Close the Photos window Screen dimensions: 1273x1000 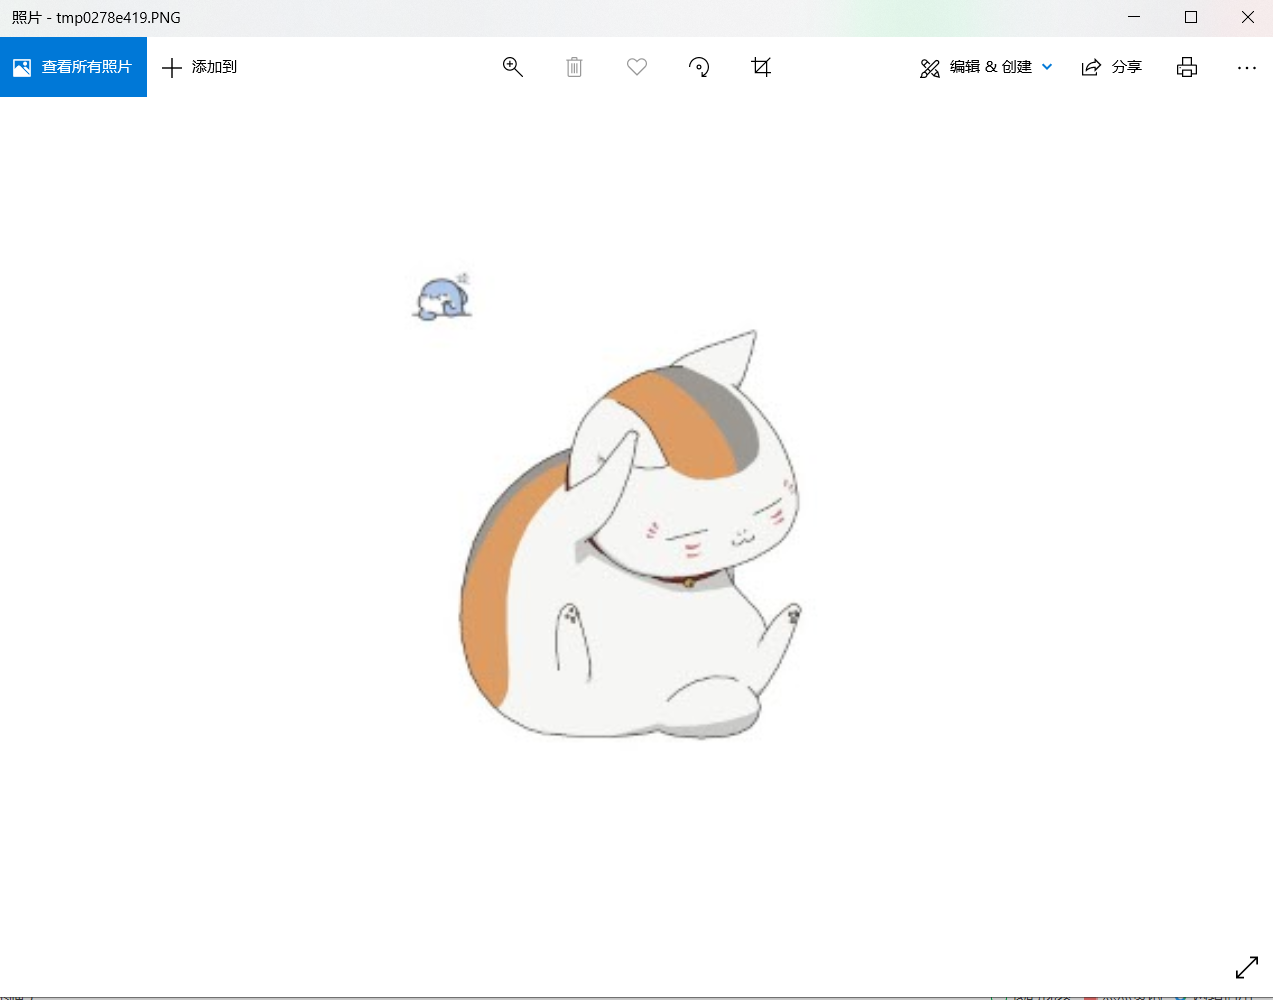pos(1247,17)
